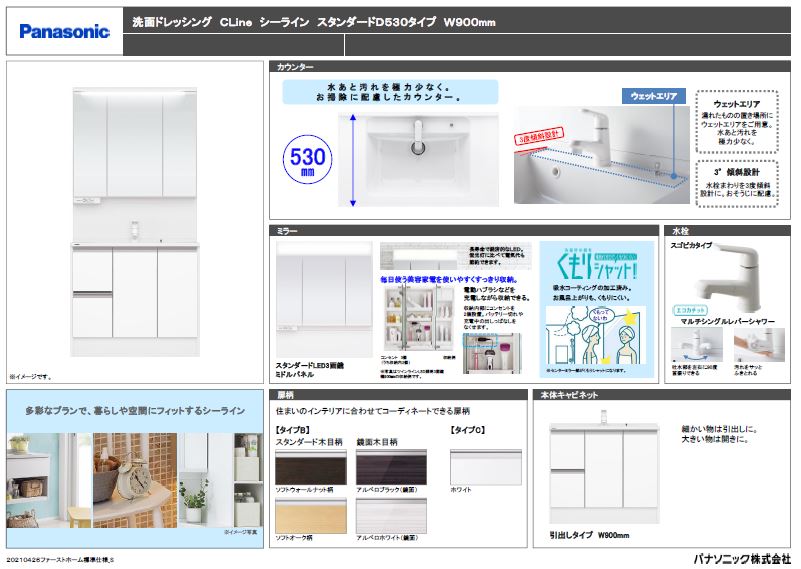Click the blue text 毎日使う美容家電を使いやすくすっきり収納
This screenshot has width=801, height=569.
coord(450,280)
